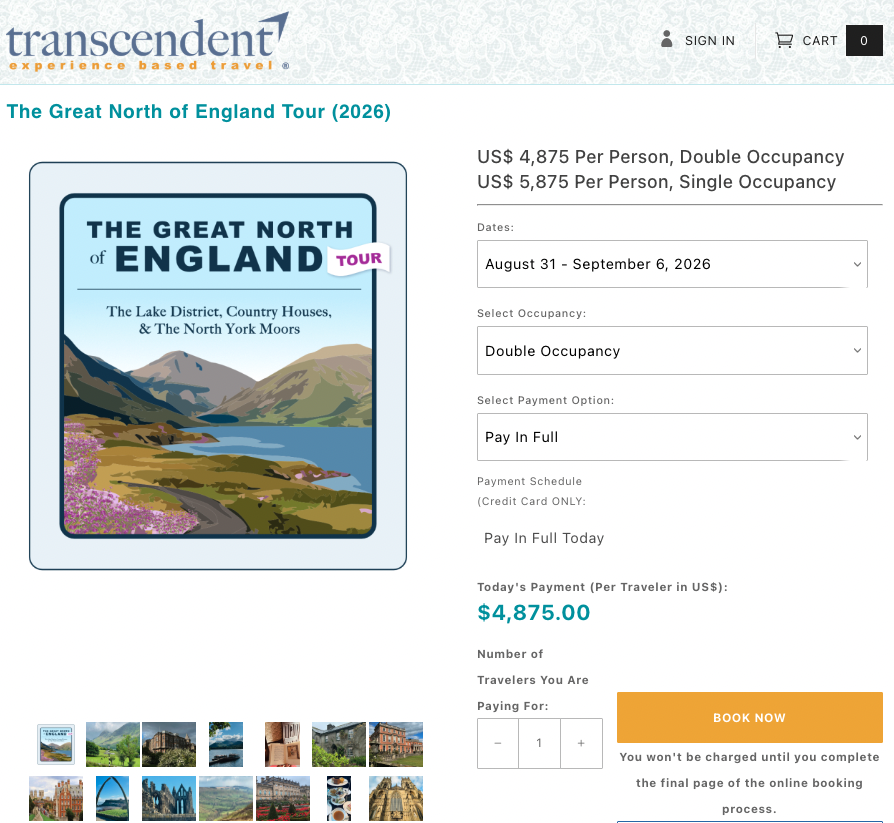894x823 pixels.
Task: Increase number of travelers with plus button
Action: coord(581,743)
